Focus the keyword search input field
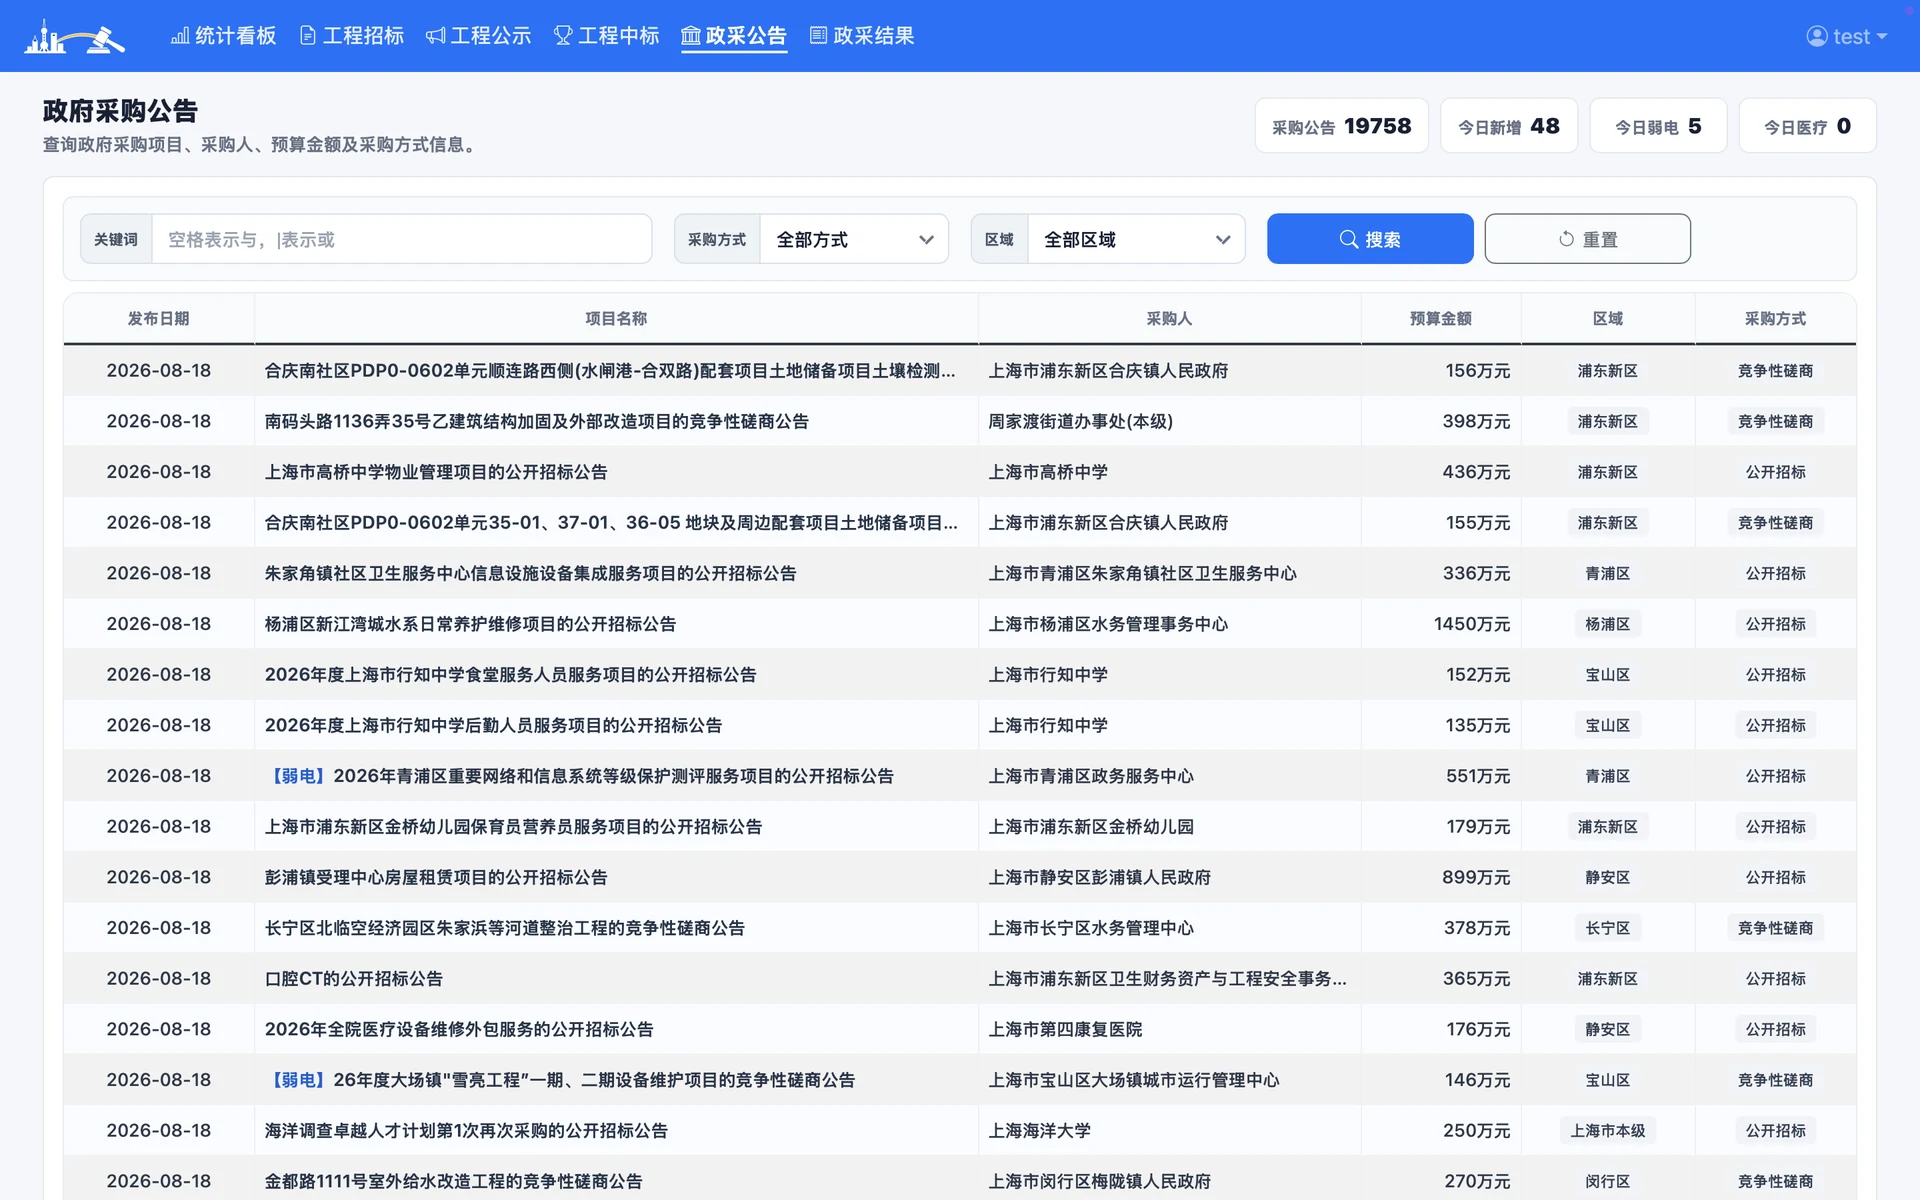The image size is (1920, 1200). (401, 239)
